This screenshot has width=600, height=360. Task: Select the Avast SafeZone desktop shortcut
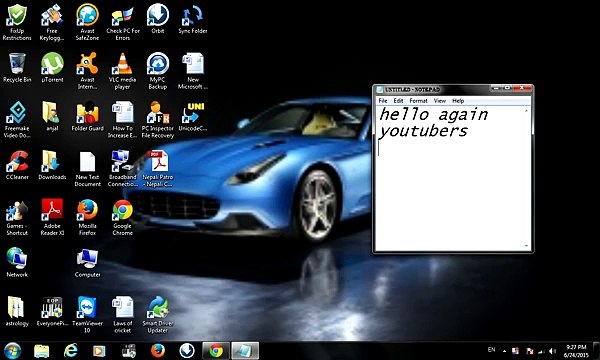[x=87, y=22]
